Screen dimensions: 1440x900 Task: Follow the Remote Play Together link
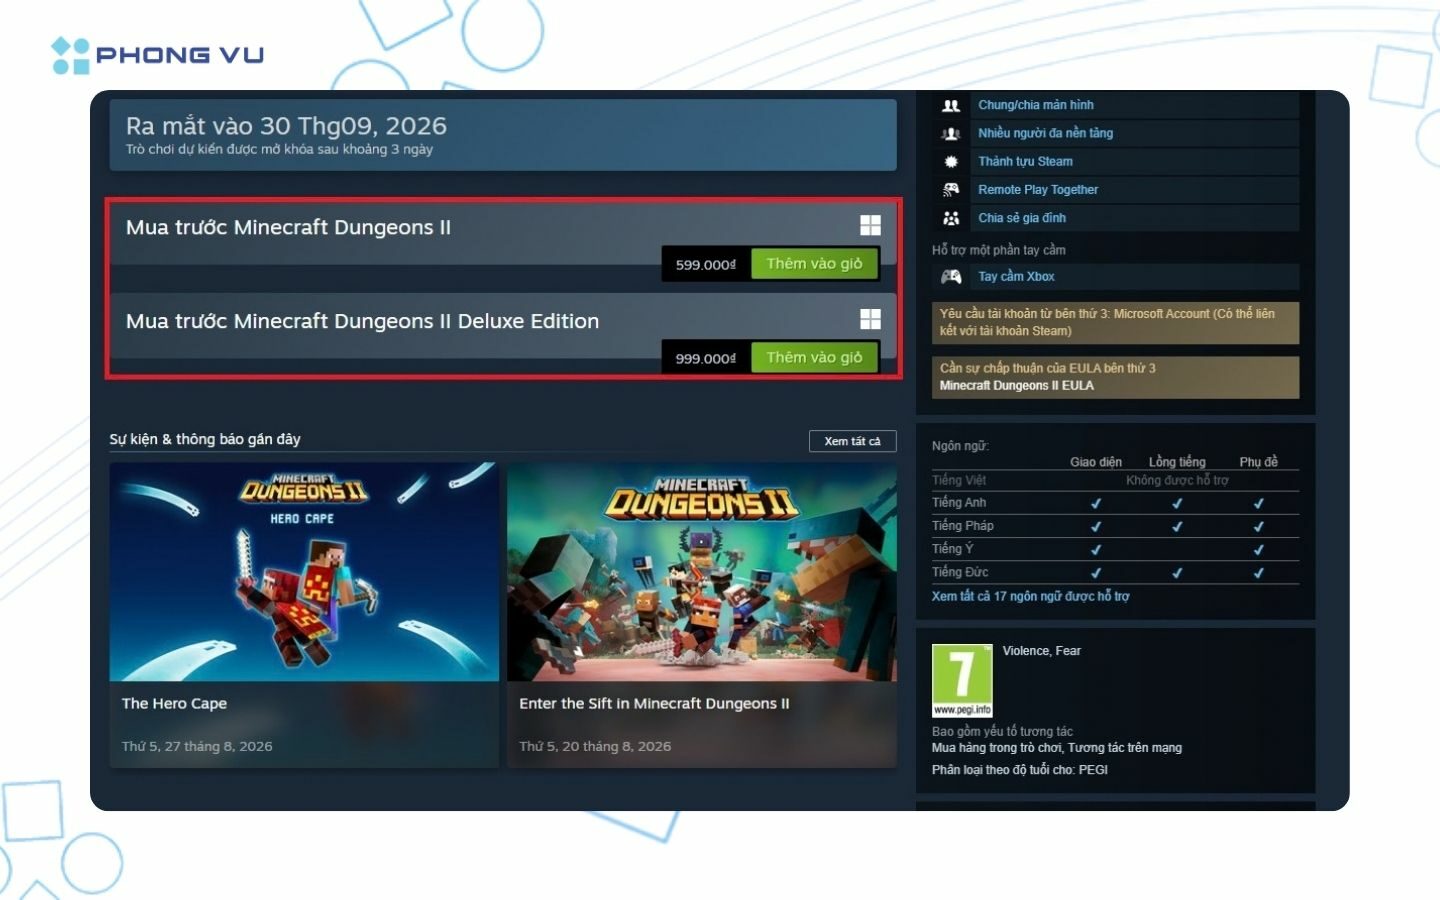[x=1038, y=189]
